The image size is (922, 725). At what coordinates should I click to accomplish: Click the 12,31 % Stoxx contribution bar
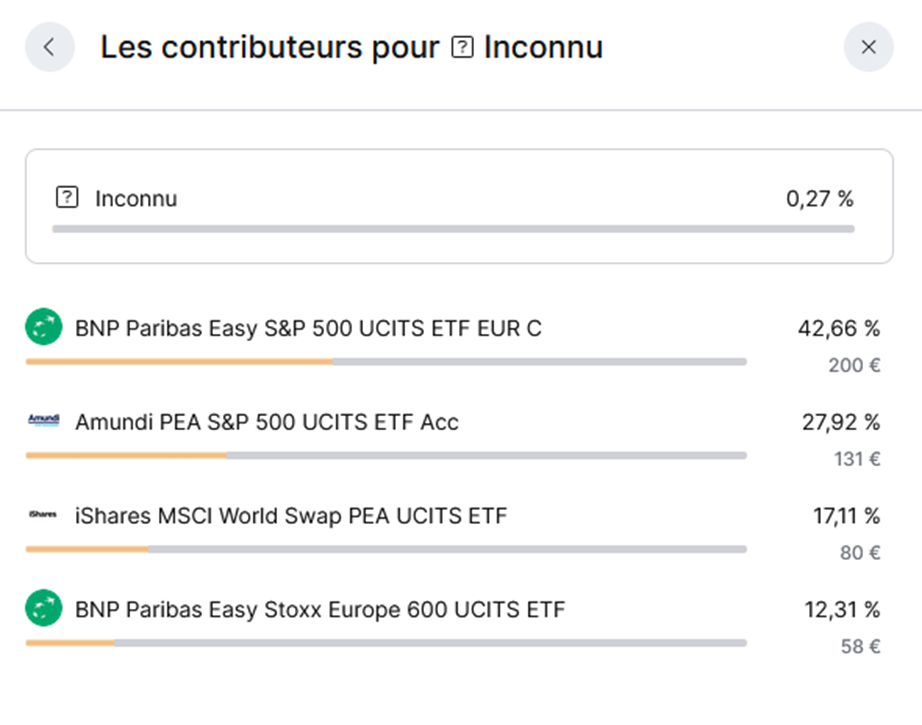[386, 643]
